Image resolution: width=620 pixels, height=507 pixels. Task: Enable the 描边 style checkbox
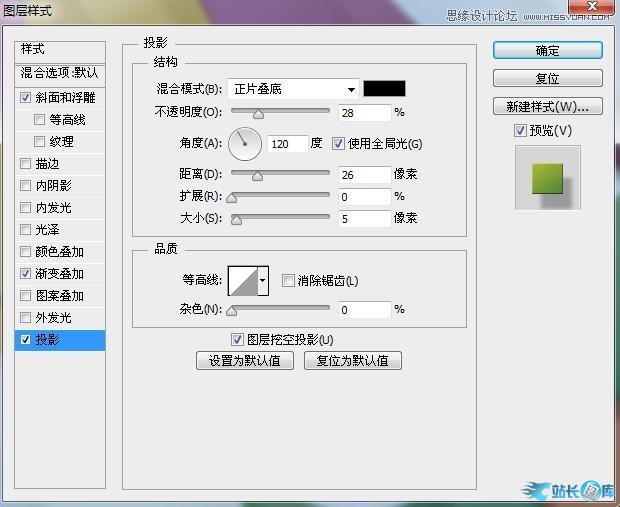25,164
